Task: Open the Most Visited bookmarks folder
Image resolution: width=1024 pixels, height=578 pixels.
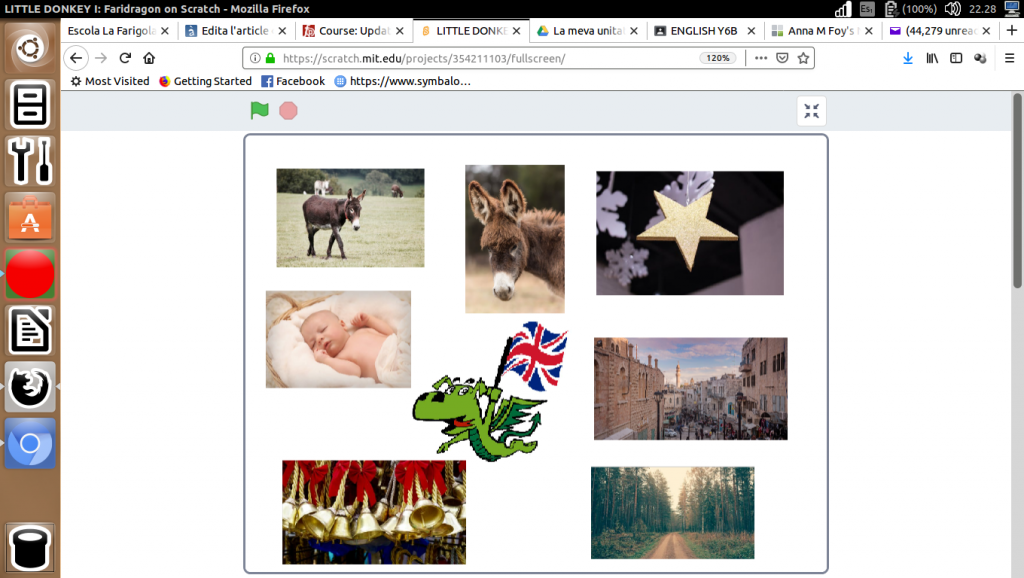Action: [109, 81]
